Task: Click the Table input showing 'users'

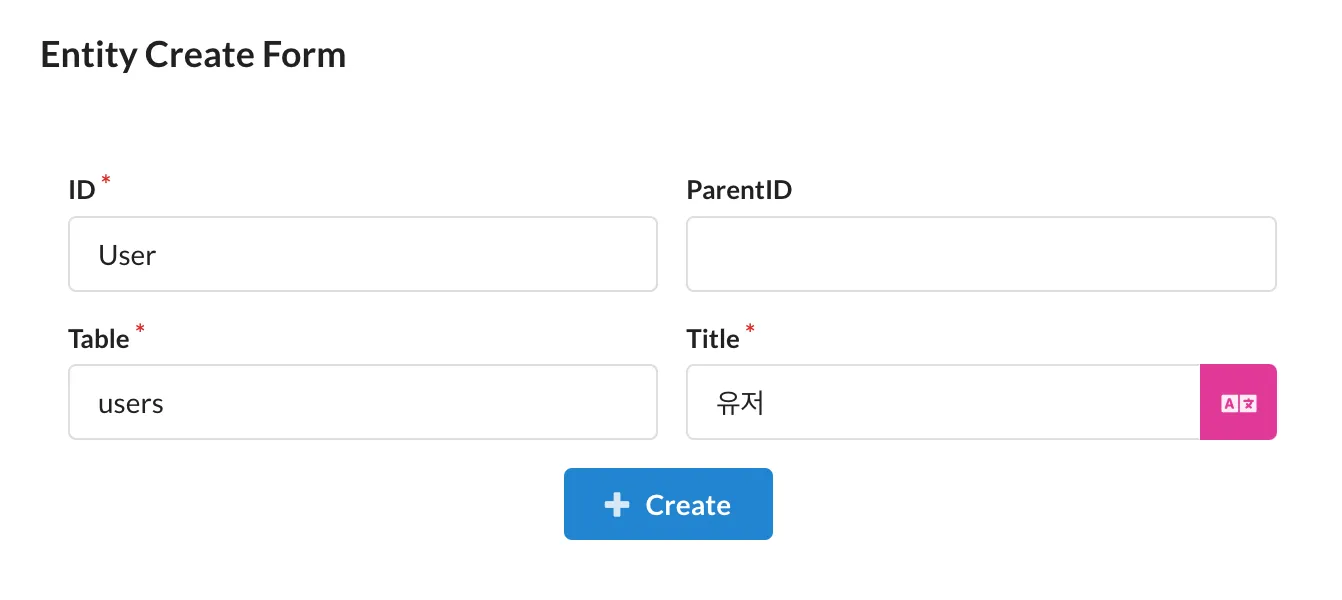Action: point(362,402)
